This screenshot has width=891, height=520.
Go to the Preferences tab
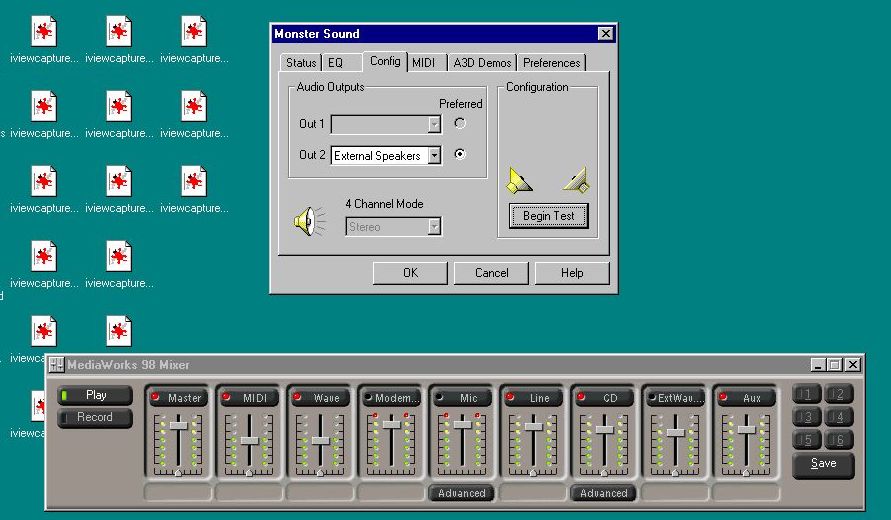[x=552, y=63]
